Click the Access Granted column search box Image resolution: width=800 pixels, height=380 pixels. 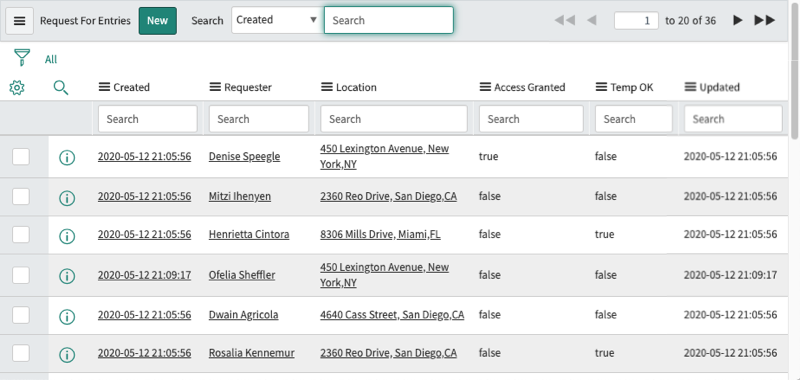[531, 119]
